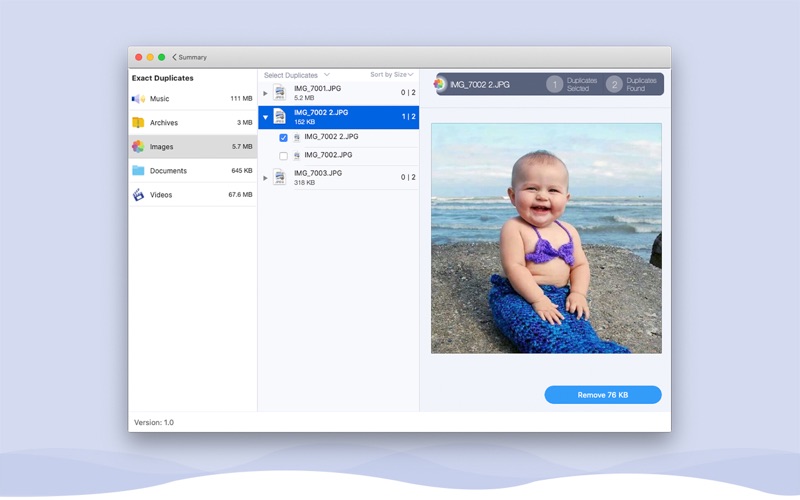Click the Images category icon

[138, 147]
